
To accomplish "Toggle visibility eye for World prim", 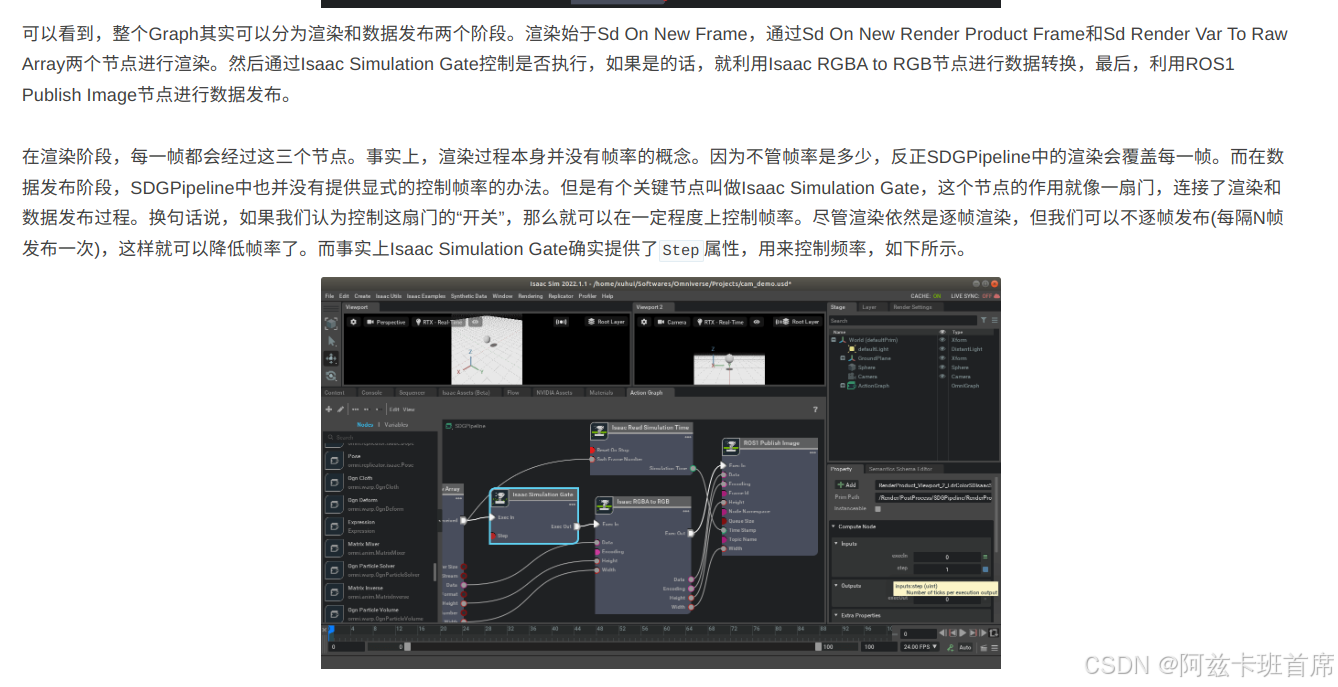I will point(942,340).
